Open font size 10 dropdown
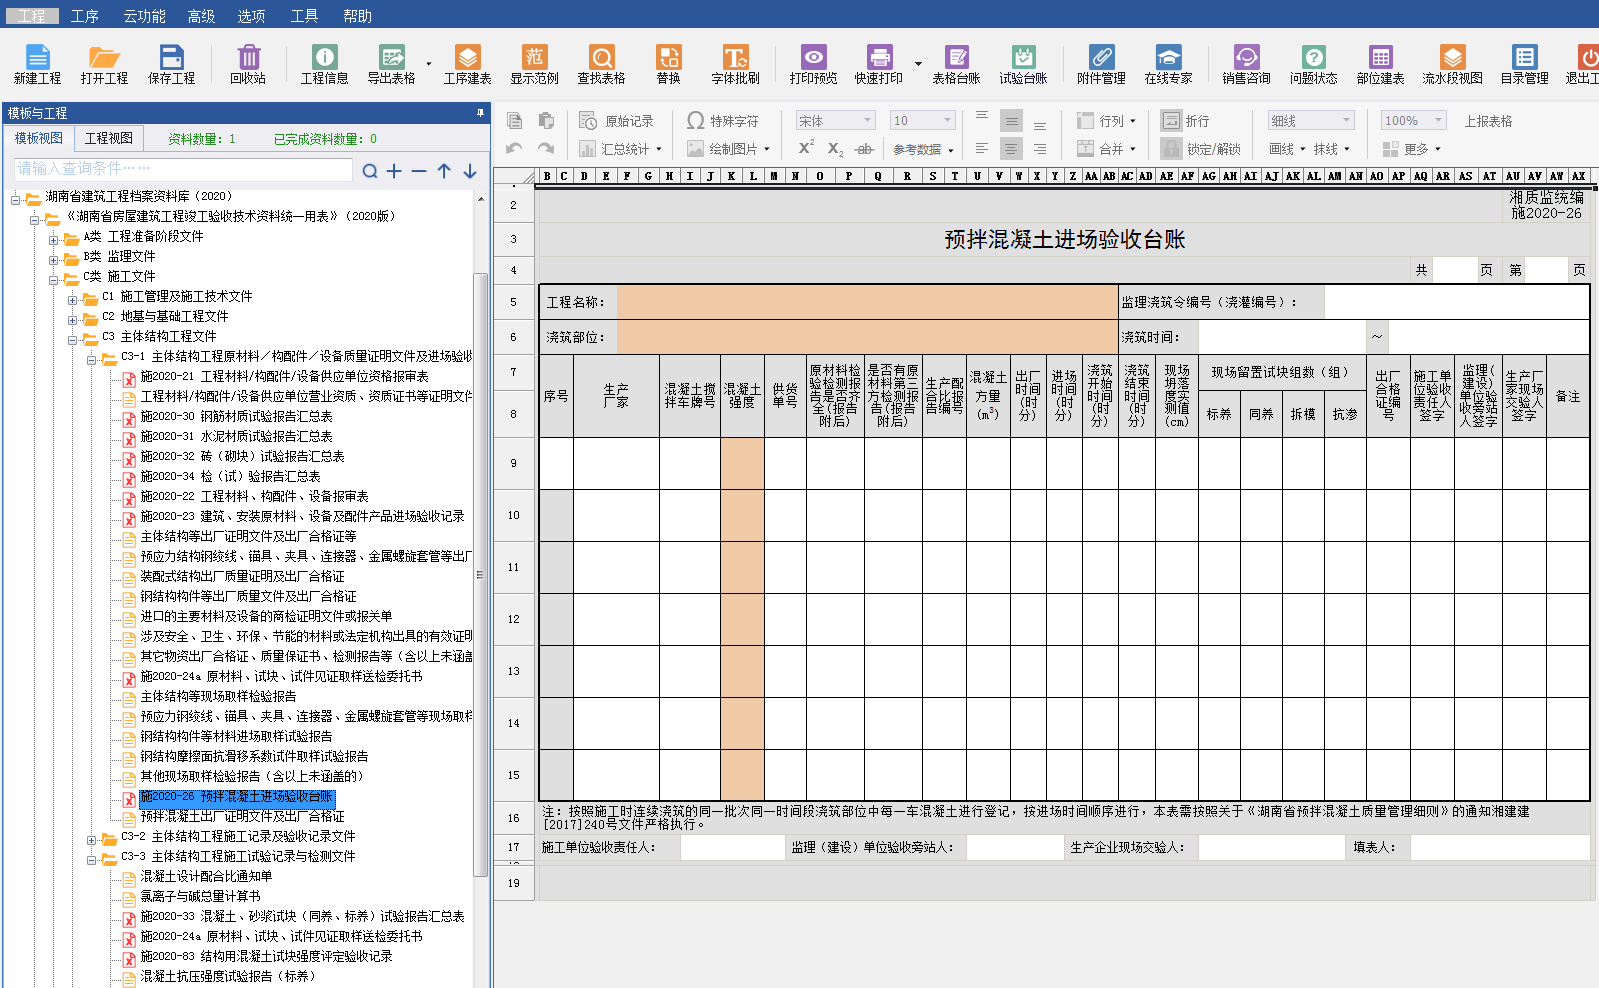Screen dimensions: 1599x988 point(922,121)
